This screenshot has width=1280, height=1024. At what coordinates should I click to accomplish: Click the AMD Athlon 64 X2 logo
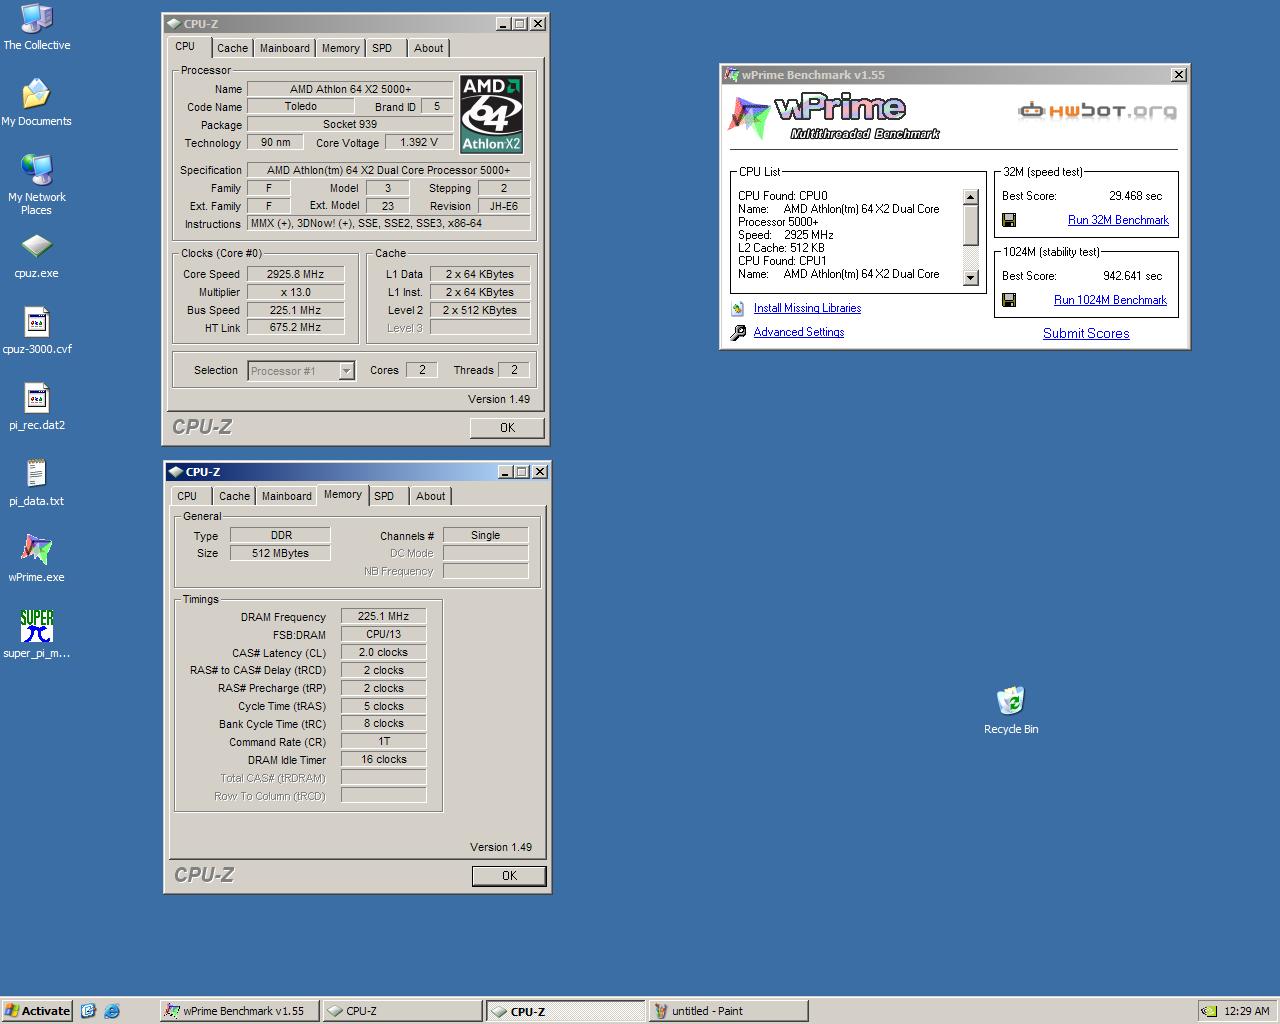coord(491,114)
